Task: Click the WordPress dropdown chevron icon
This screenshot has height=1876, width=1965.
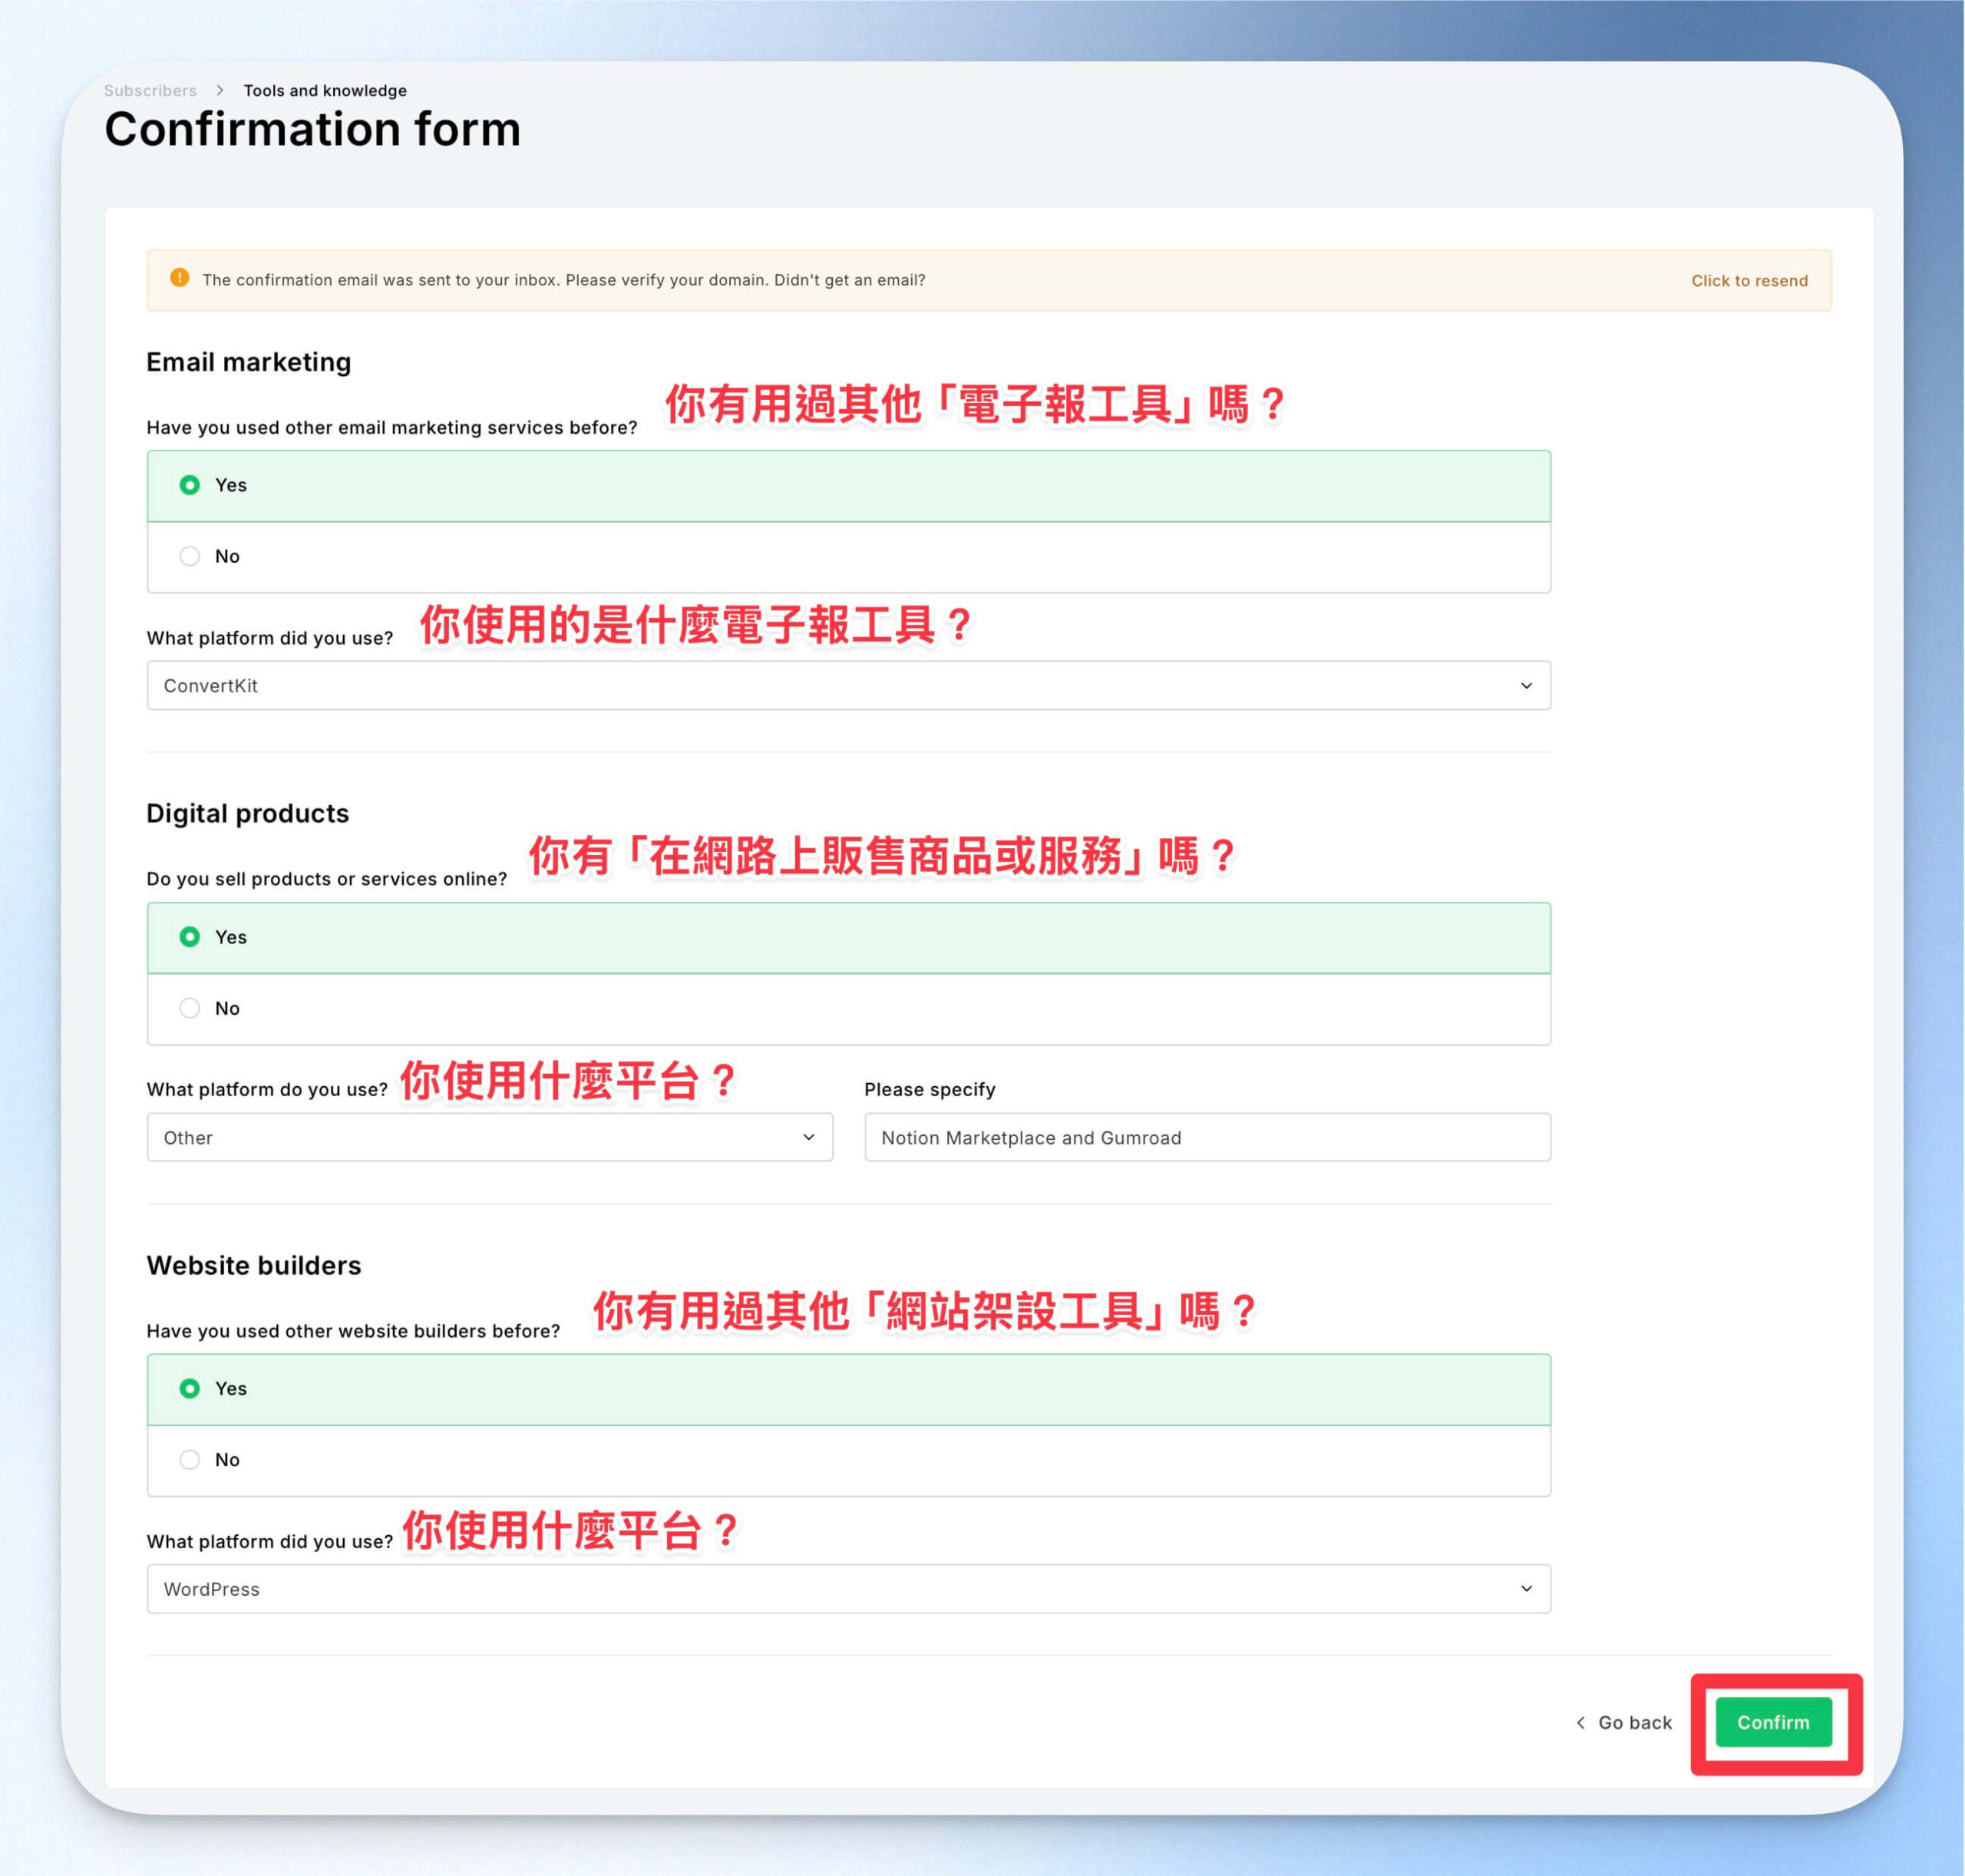Action: click(x=1526, y=1588)
